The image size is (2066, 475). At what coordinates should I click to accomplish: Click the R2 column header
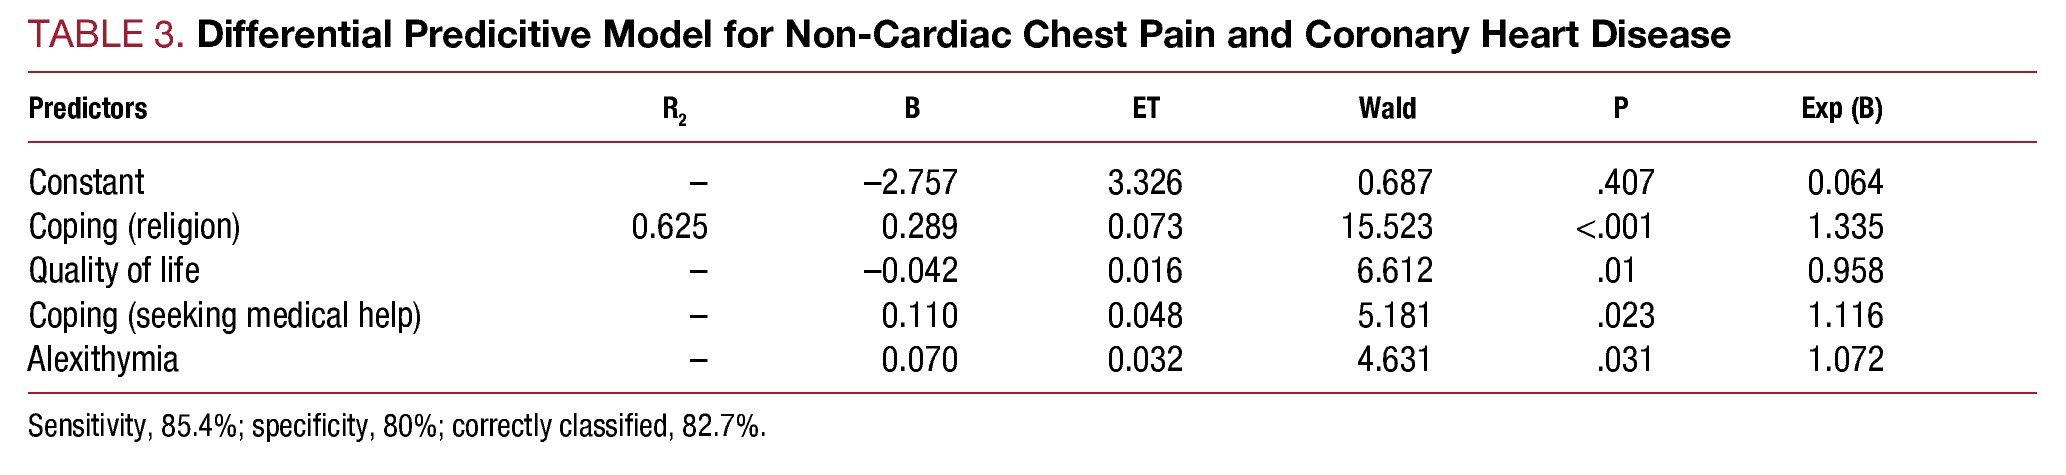[675, 109]
